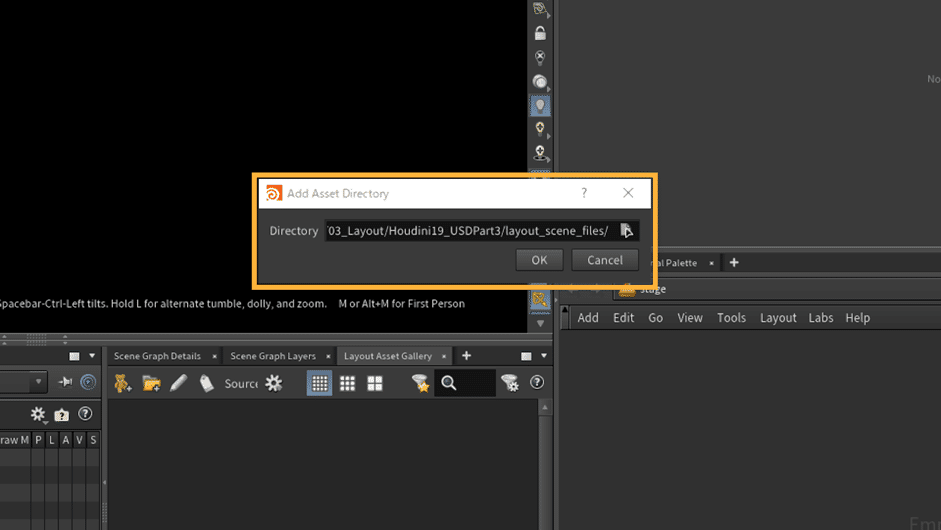
Task: Close the Scene Graph Layers tab
Action: coord(328,357)
